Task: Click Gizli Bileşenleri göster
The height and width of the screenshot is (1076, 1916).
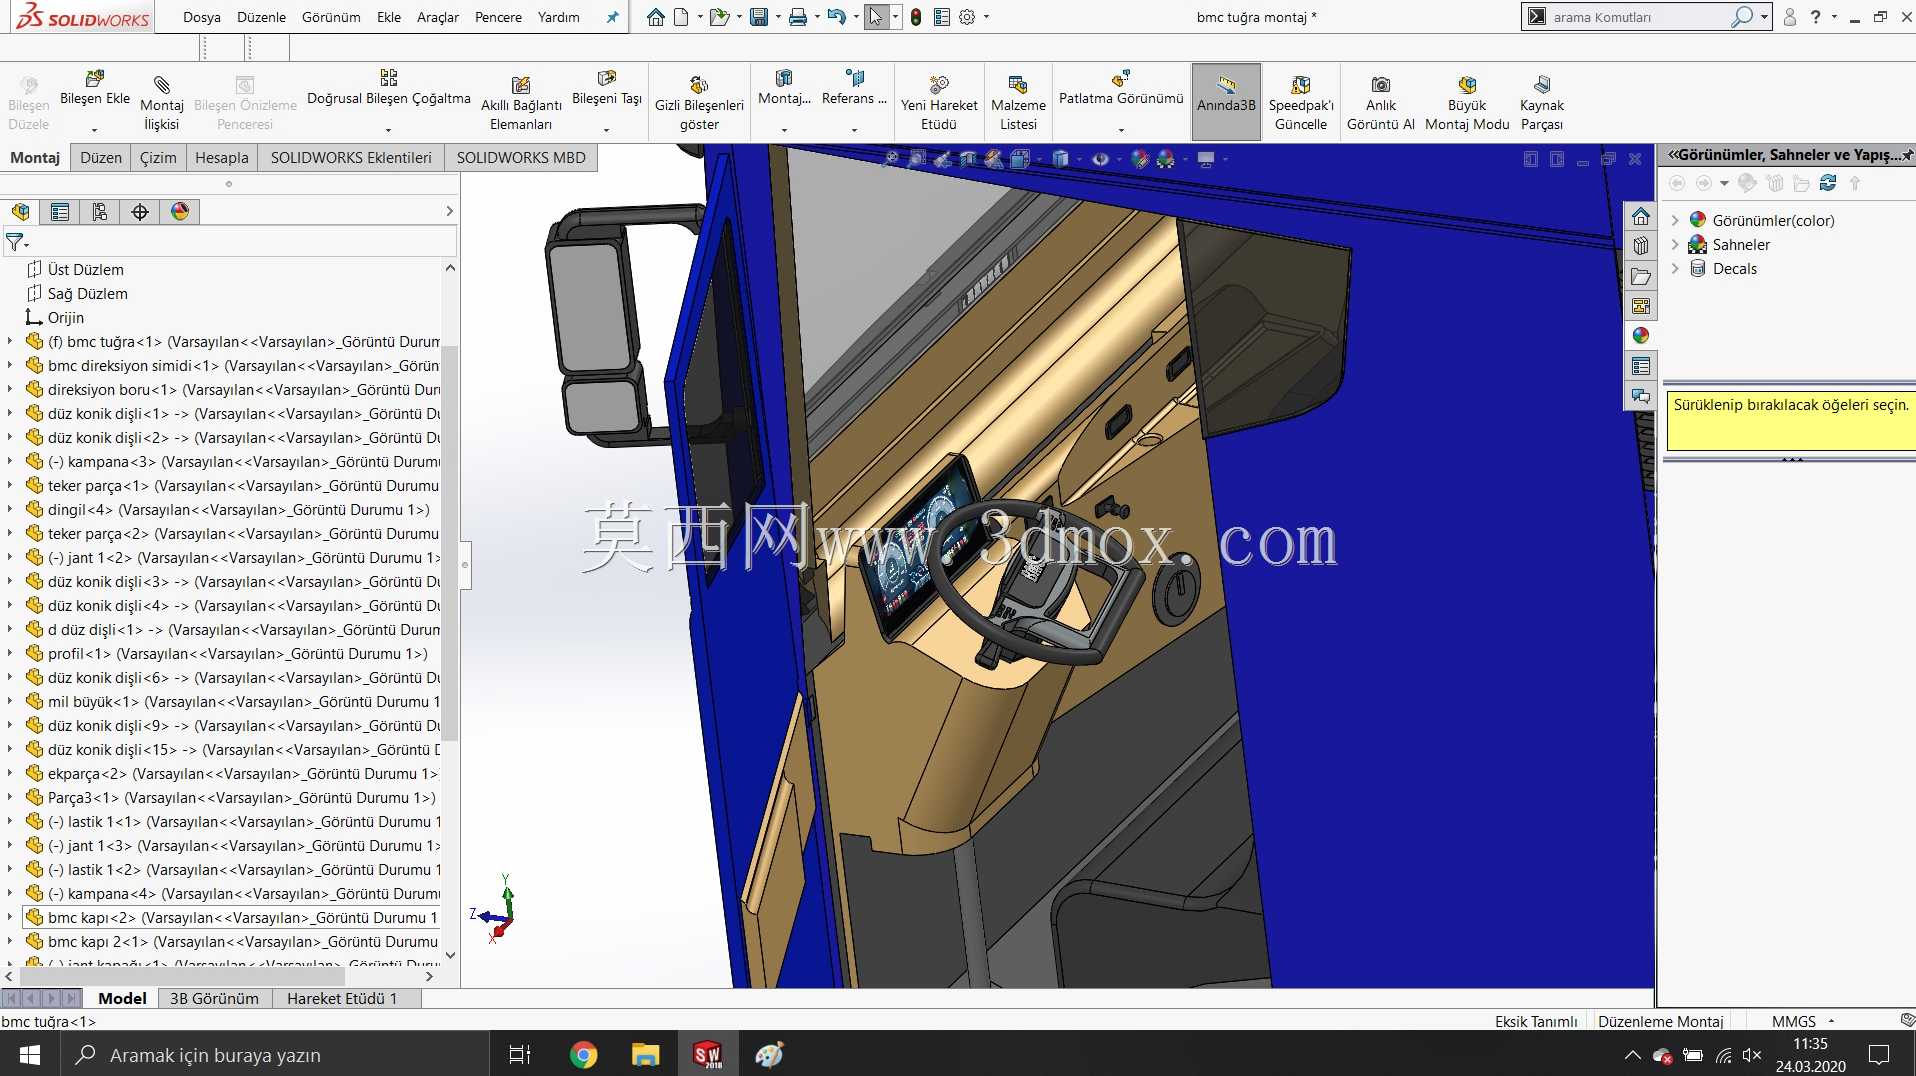Action: click(699, 102)
